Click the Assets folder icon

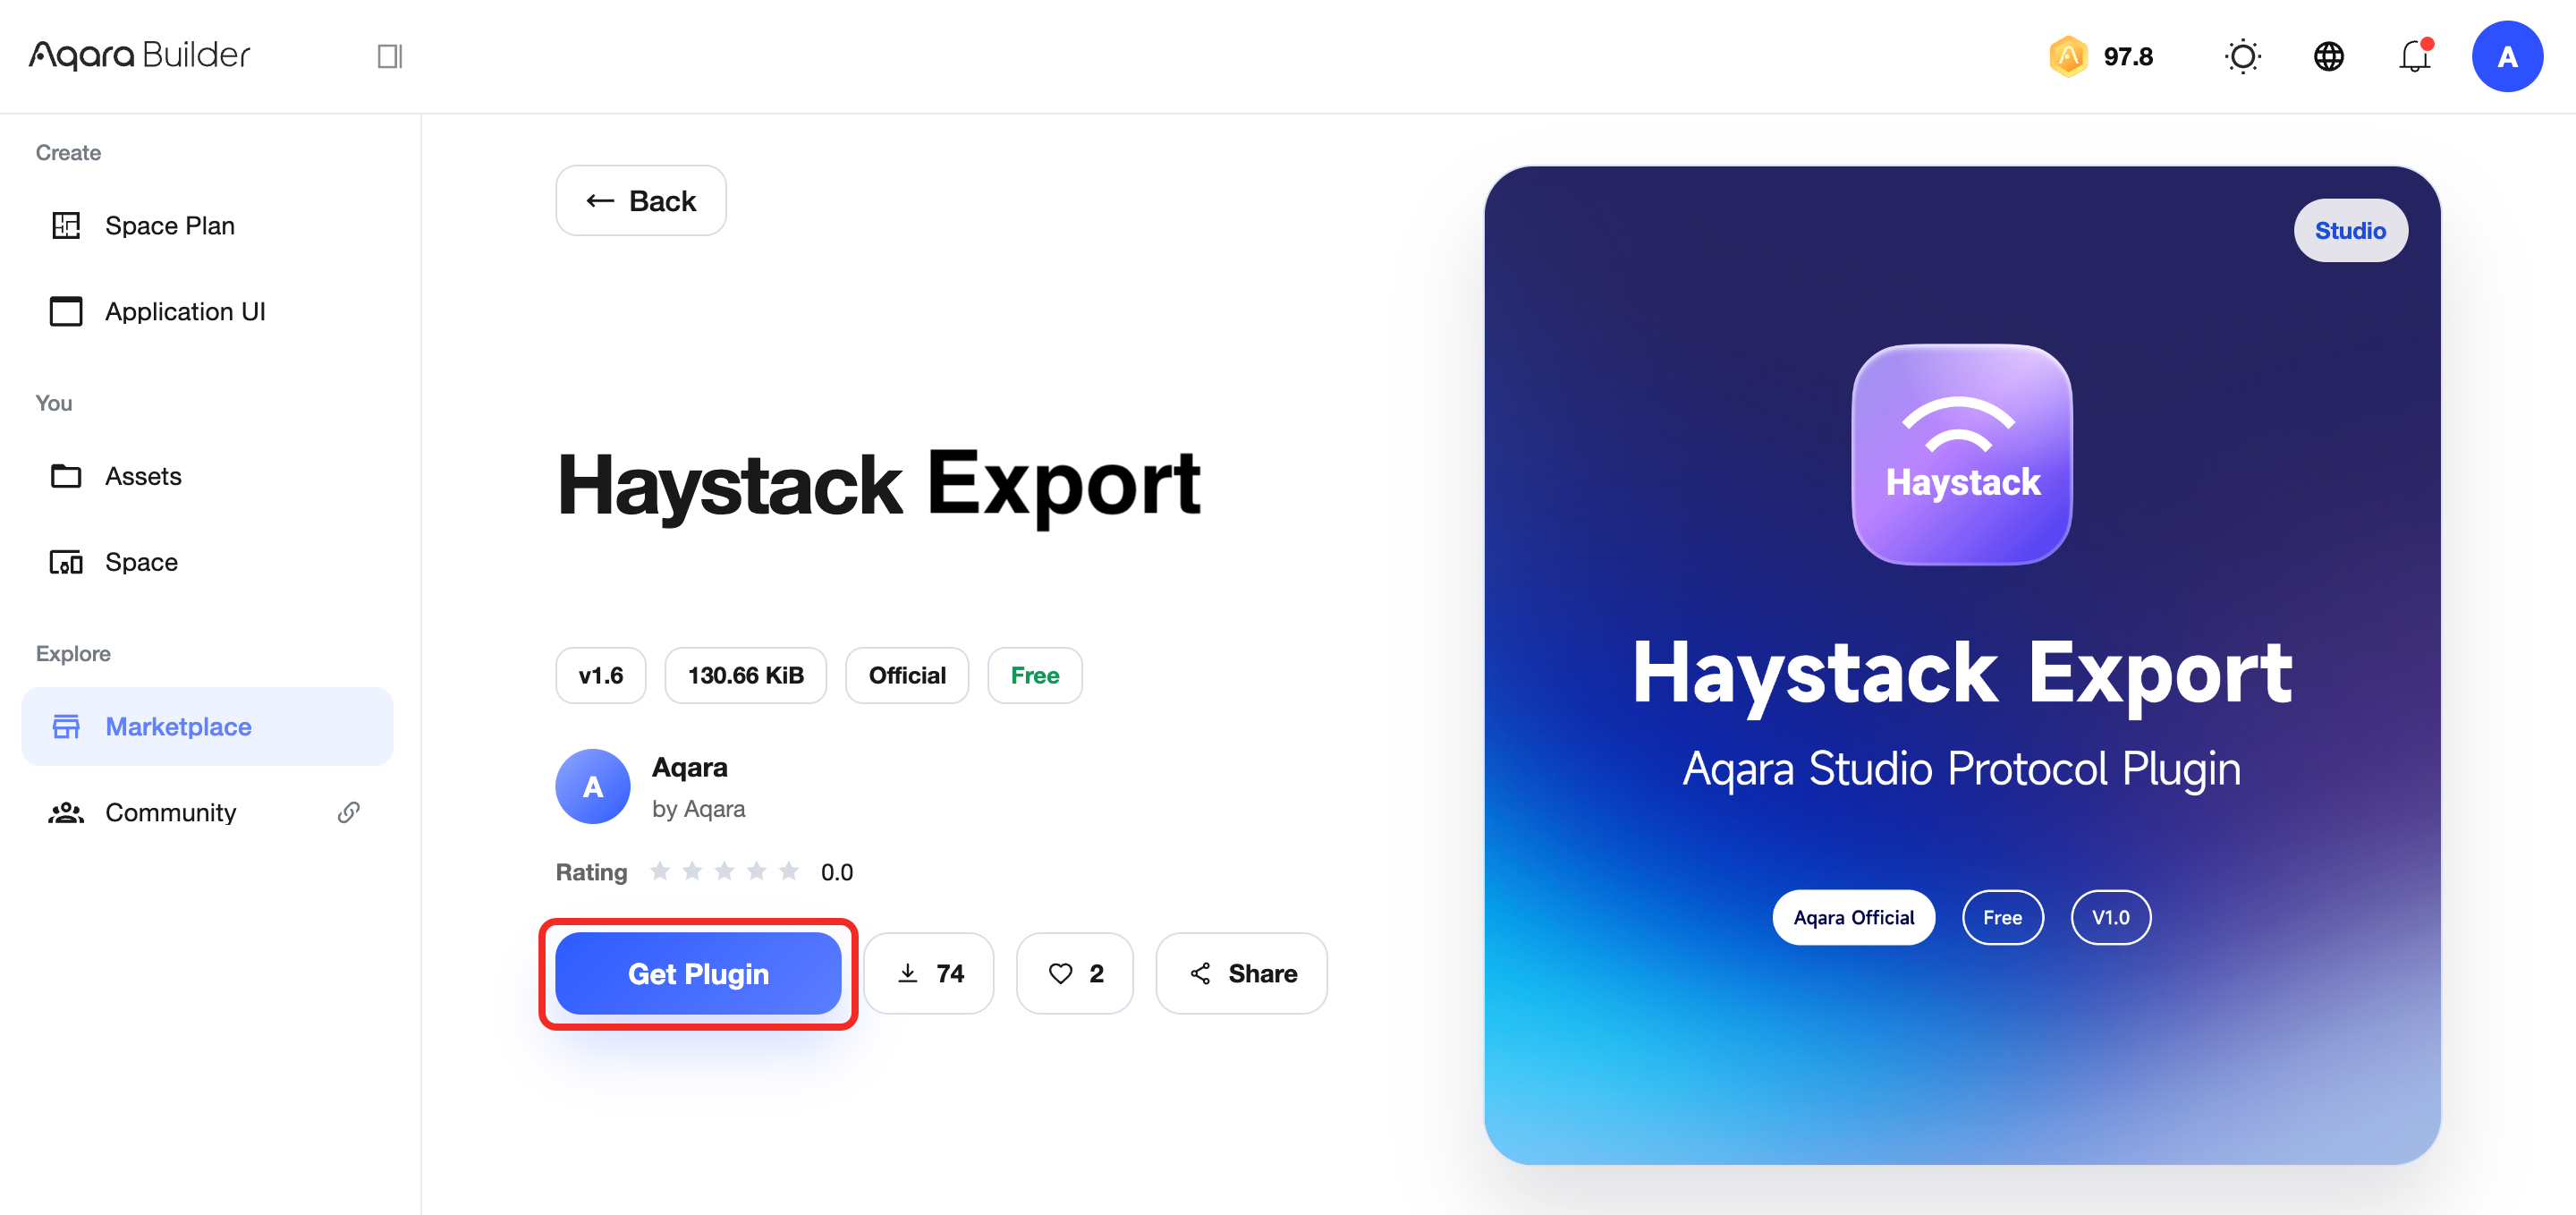(x=66, y=476)
